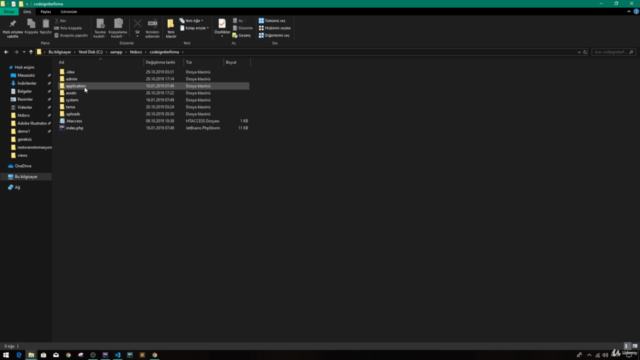The image size is (640, 360).
Task: Open Resimler in the sidebar
Action: pos(25,99)
